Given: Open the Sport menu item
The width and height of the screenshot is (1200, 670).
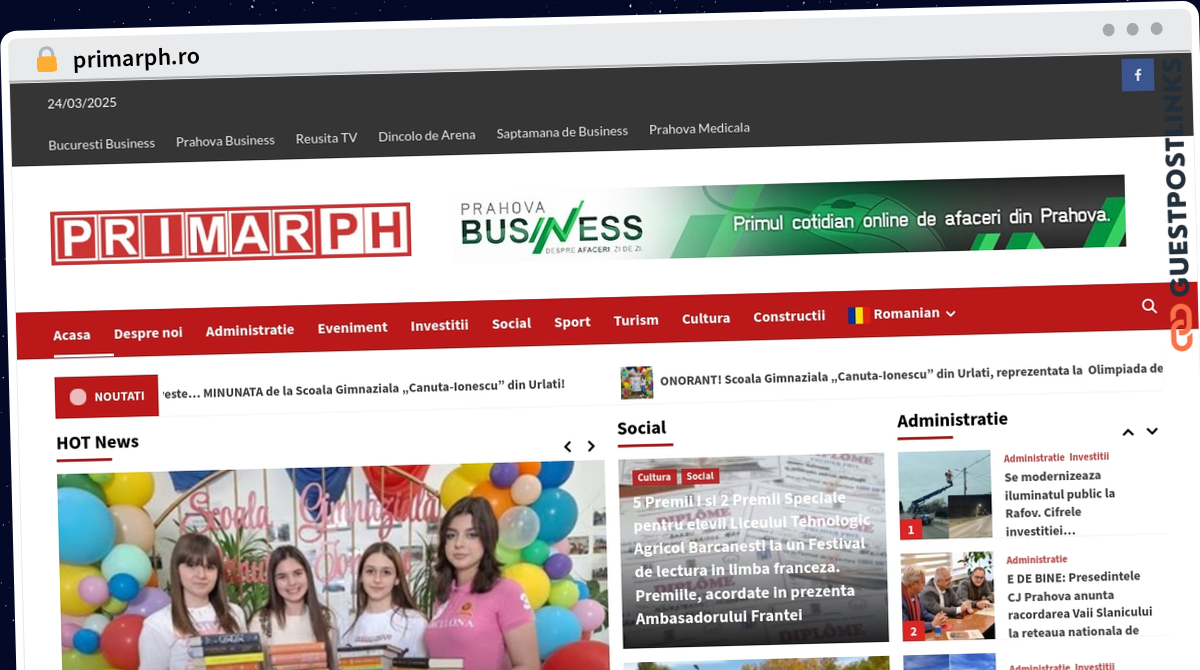Looking at the screenshot, I should coord(572,322).
